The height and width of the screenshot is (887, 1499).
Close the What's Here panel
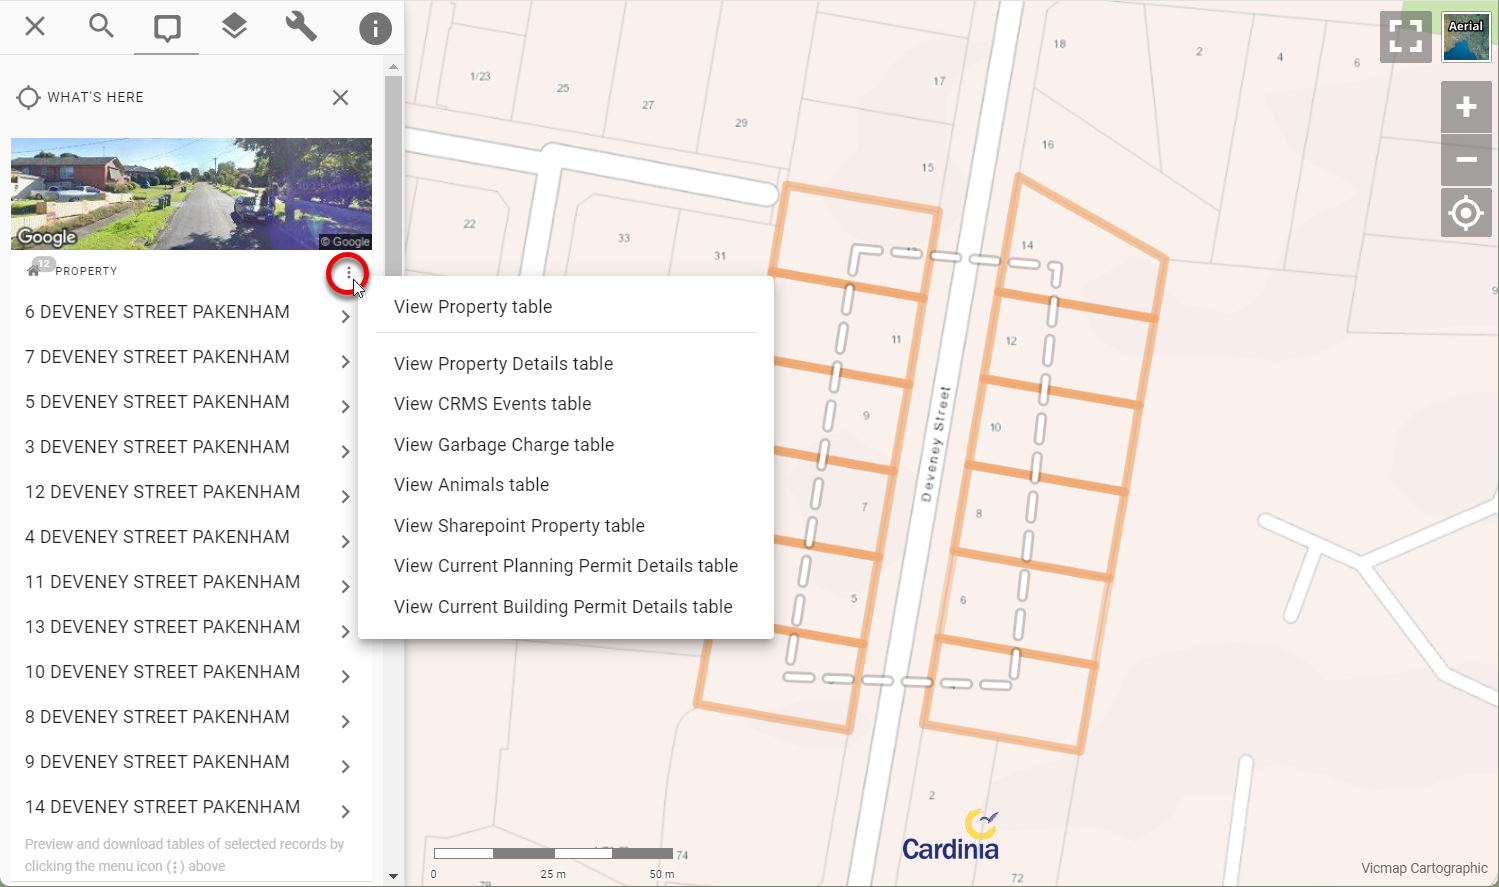coord(340,97)
